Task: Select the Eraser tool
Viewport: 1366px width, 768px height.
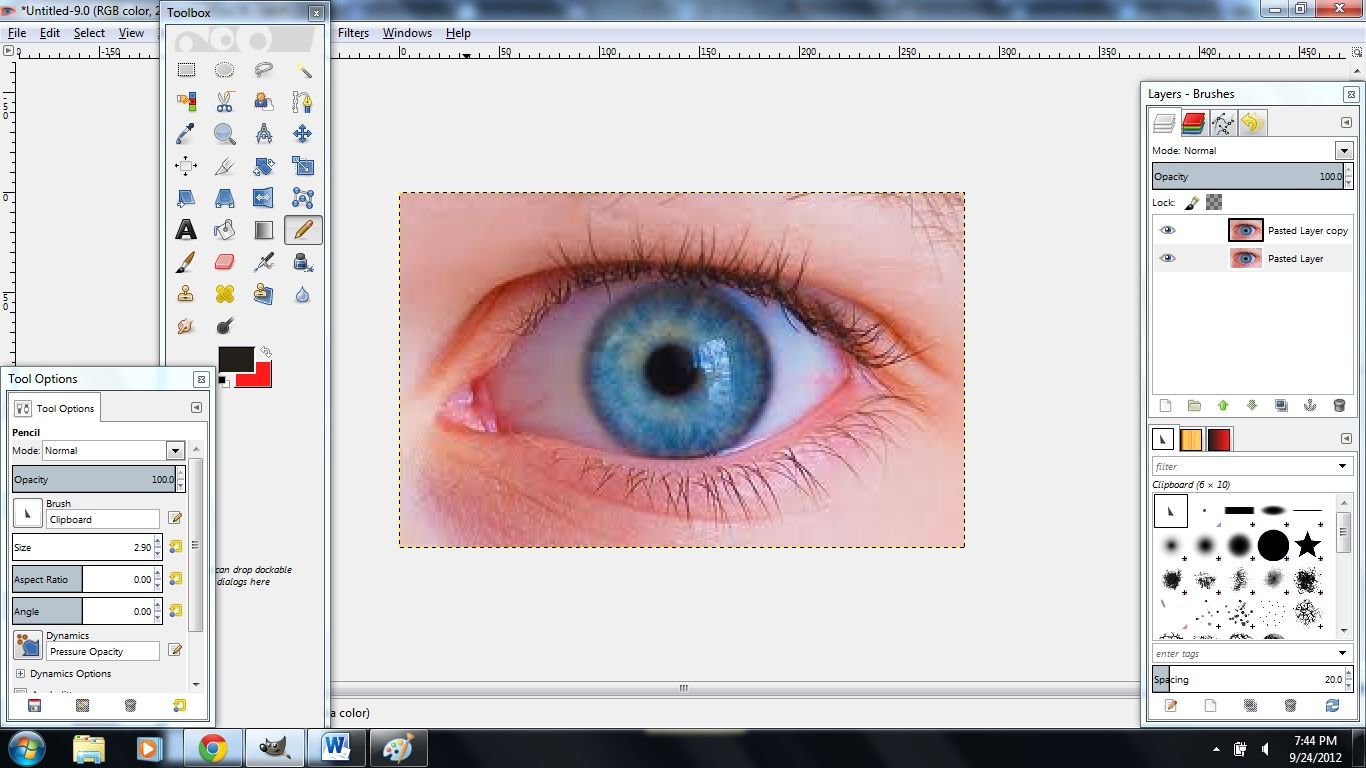Action: point(224,261)
